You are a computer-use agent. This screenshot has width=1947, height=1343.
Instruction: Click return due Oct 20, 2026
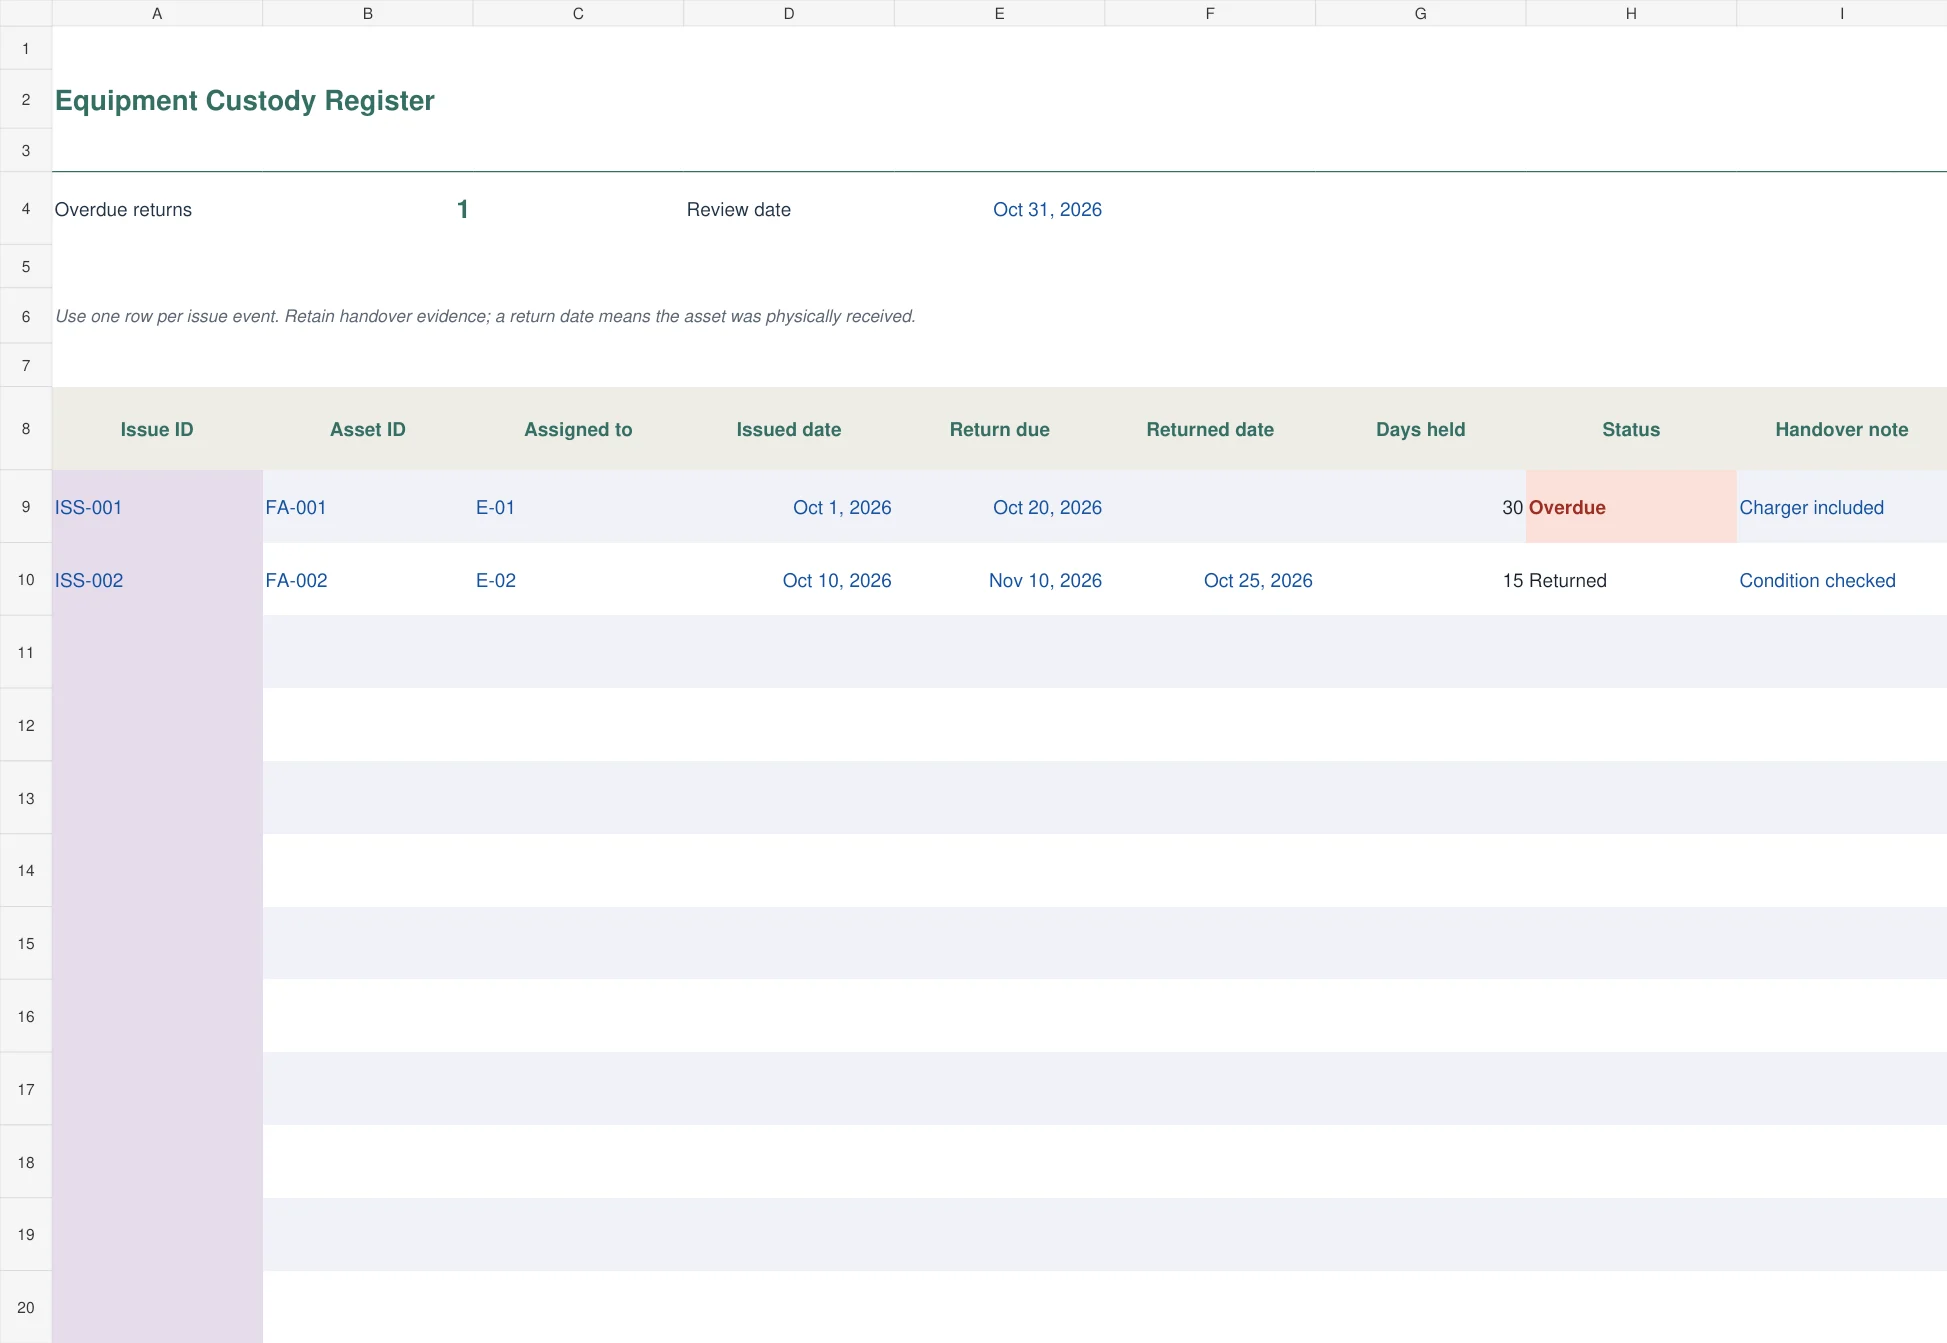pos(999,507)
